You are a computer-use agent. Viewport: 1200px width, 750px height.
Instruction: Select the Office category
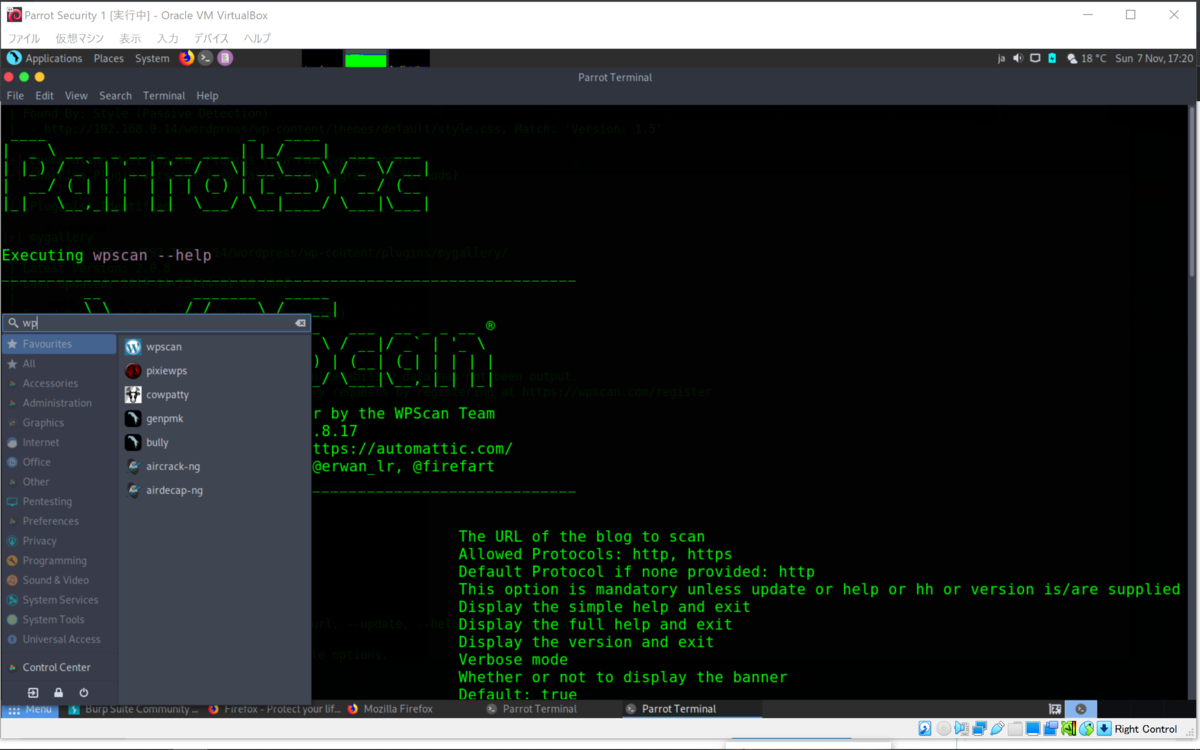(59, 462)
